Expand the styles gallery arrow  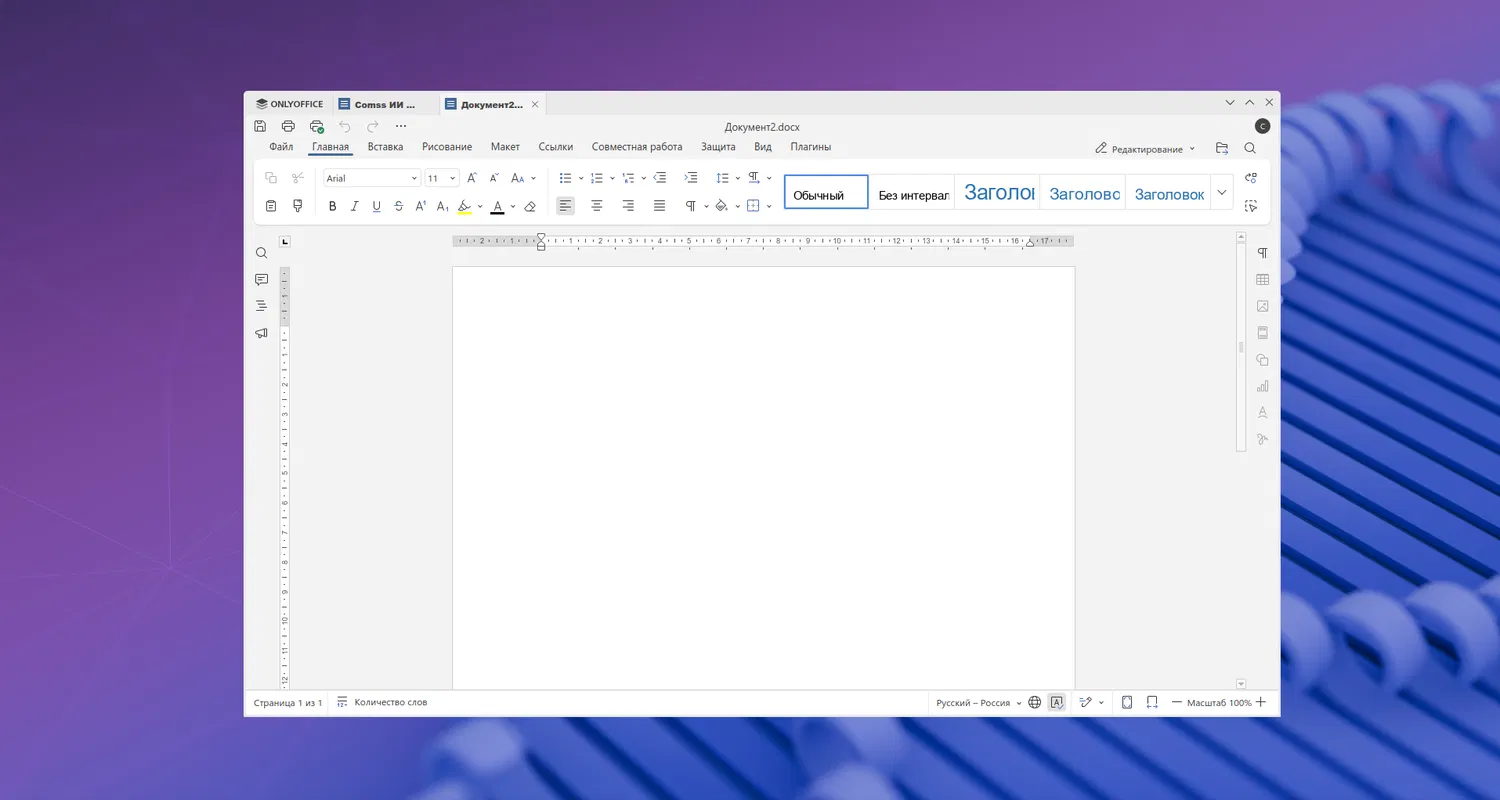pyautogui.click(x=1222, y=192)
